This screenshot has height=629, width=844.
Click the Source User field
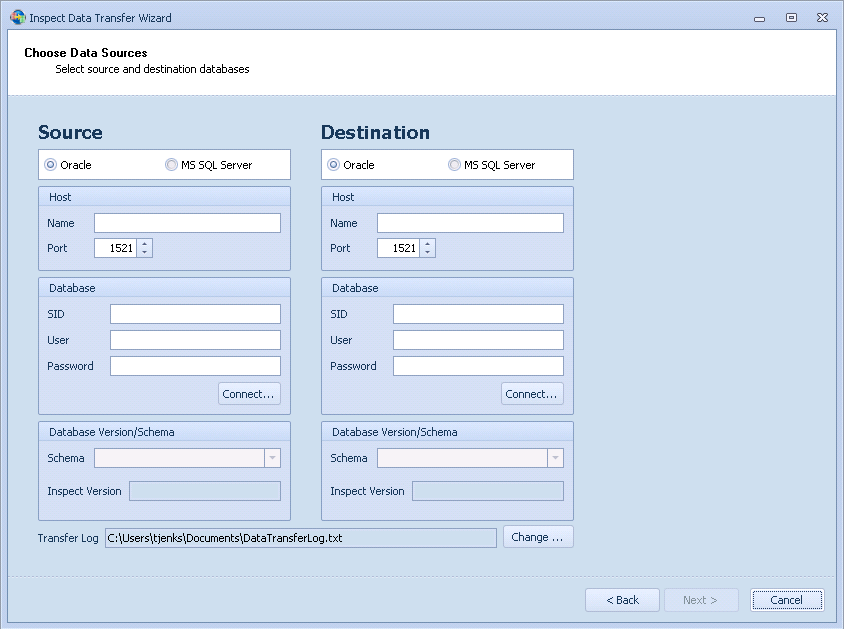195,340
